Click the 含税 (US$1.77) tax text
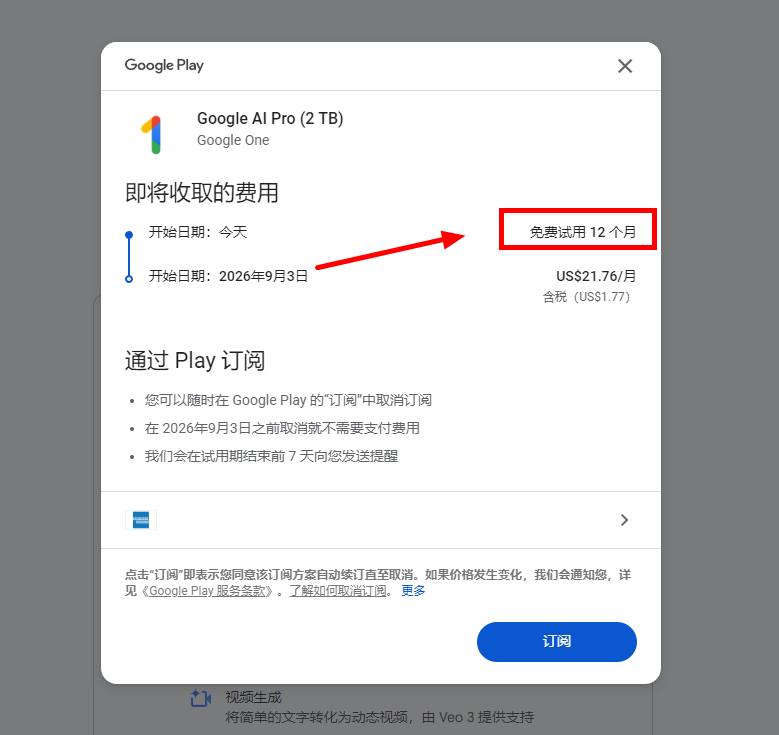779x735 pixels. click(x=586, y=297)
